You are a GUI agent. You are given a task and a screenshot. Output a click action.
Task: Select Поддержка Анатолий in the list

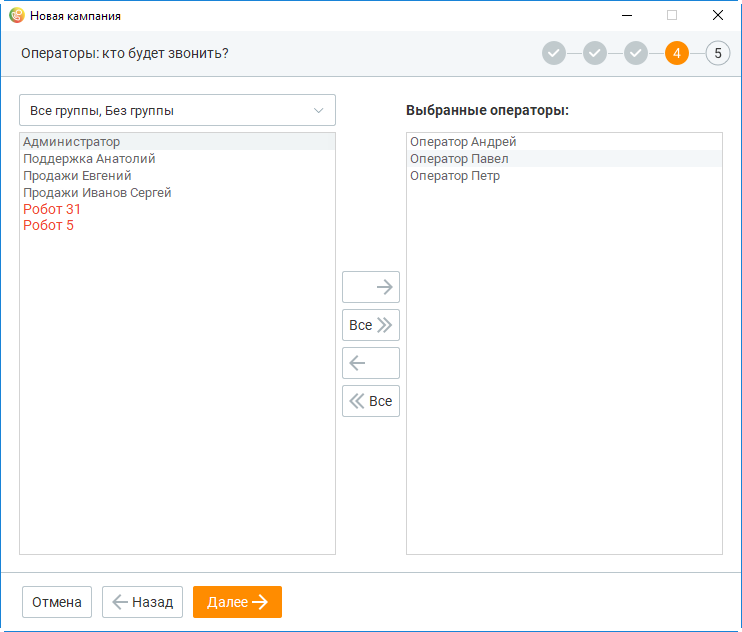point(177,158)
